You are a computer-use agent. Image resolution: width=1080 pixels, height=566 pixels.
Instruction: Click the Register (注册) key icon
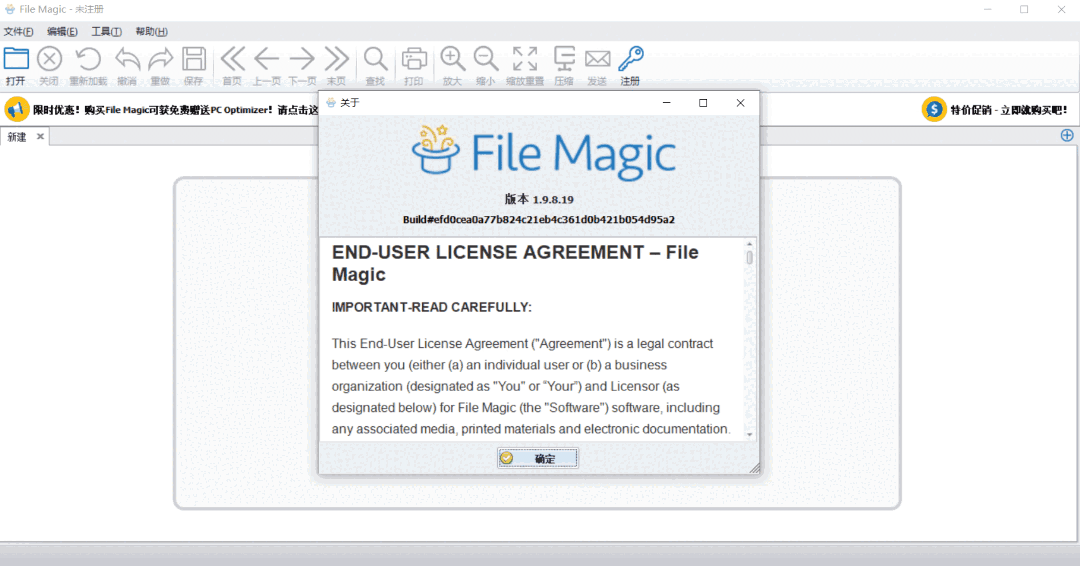coord(630,59)
